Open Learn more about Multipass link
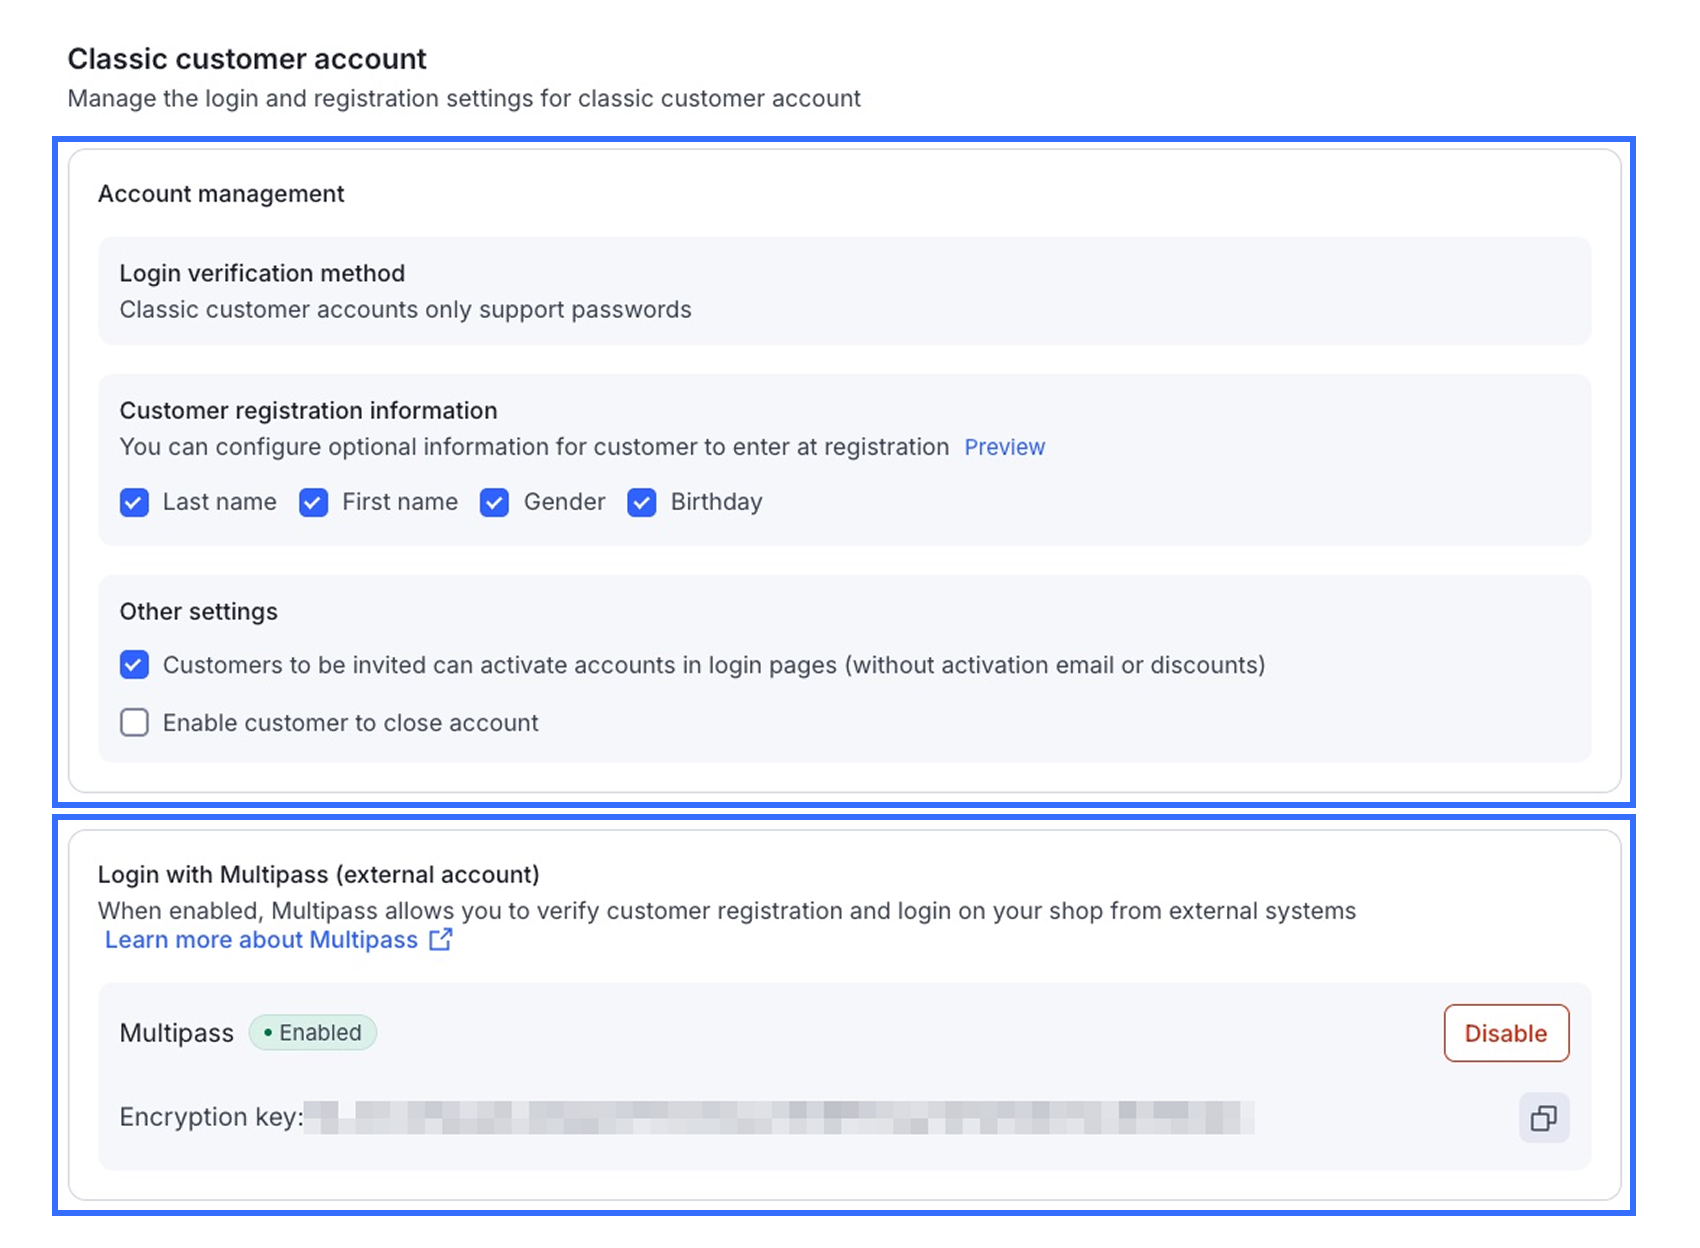Screen dimensions: 1700x1248 click(261, 940)
